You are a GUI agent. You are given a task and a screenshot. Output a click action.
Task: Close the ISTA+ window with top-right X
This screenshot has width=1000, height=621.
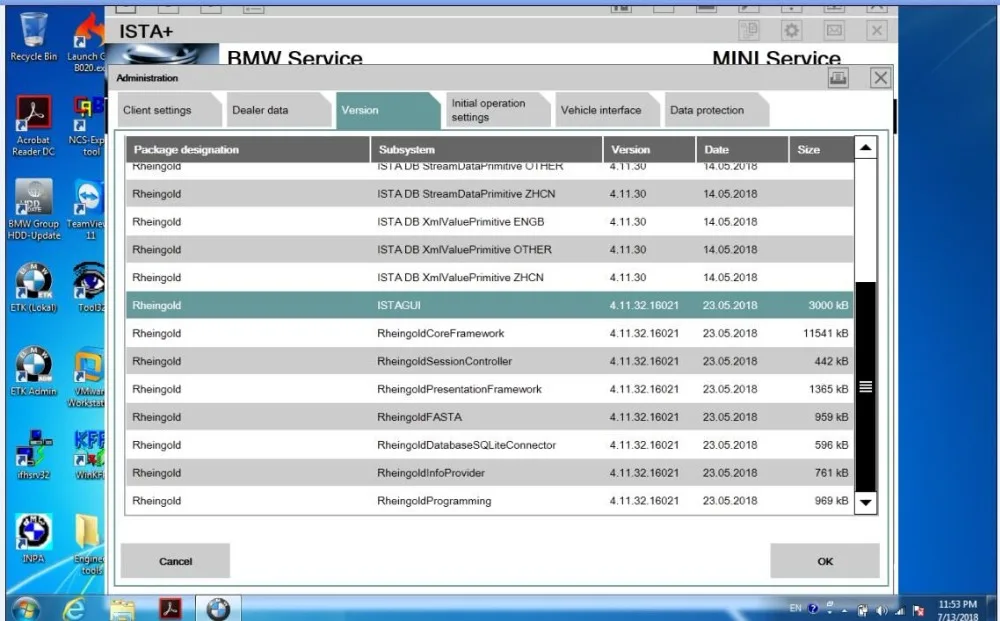(x=877, y=30)
